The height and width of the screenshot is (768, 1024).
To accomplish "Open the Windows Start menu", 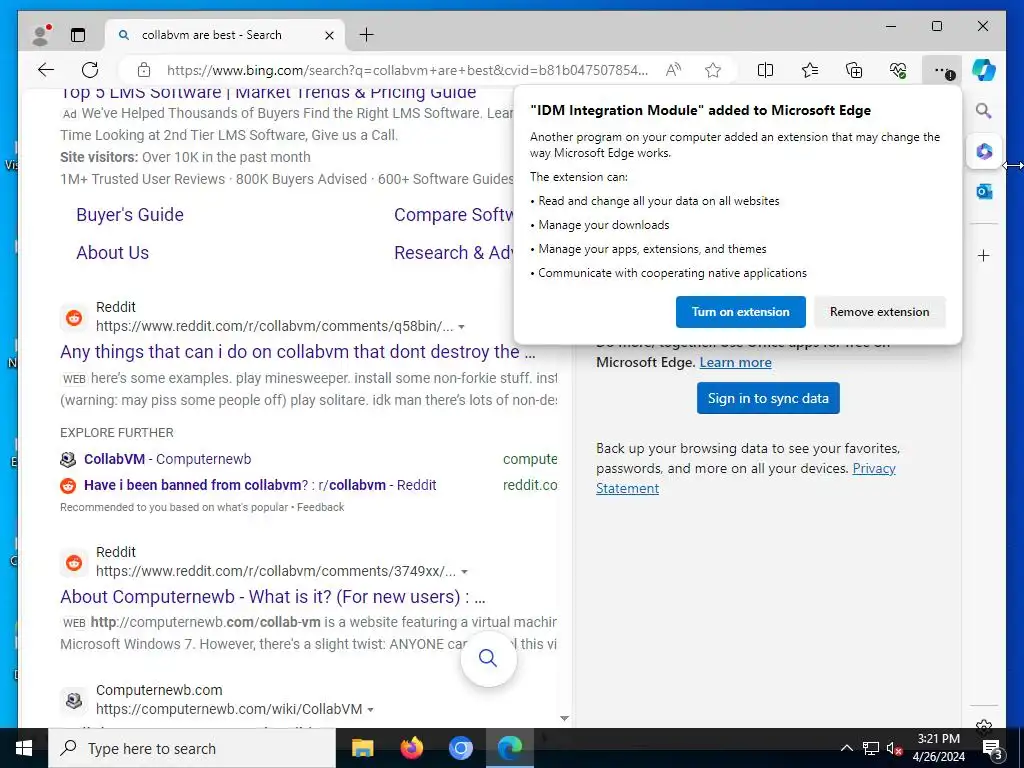I will (x=24, y=748).
